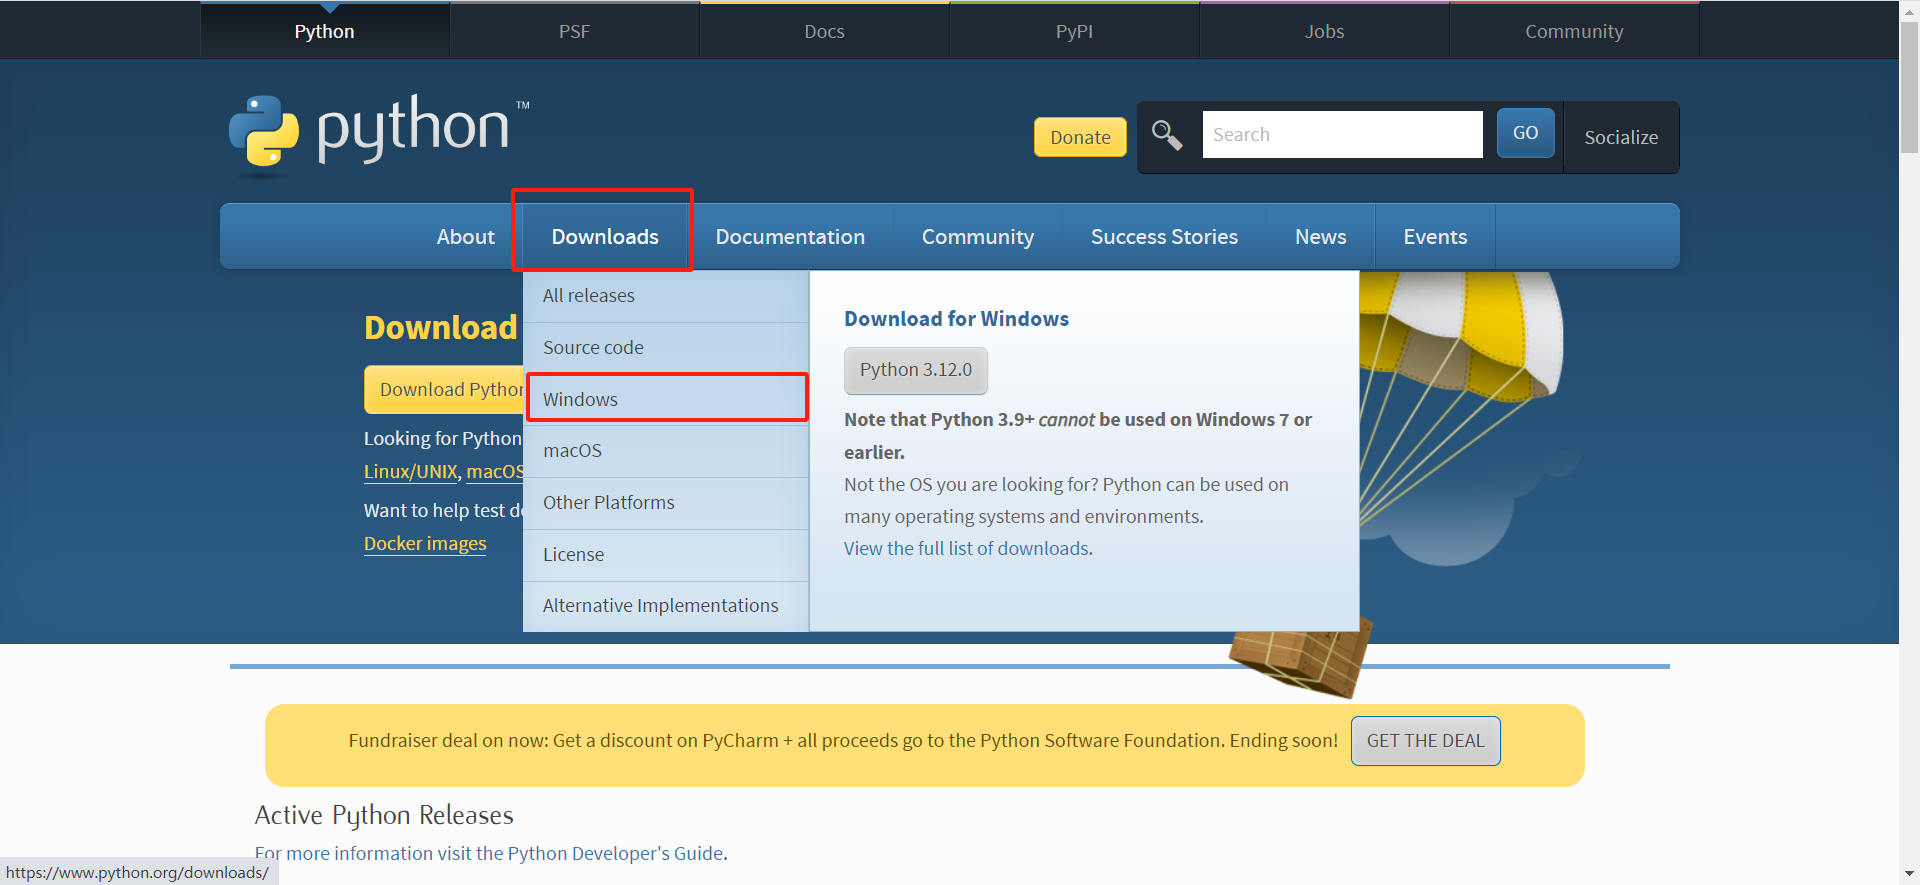Focus the Search input field
Viewport: 1920px width, 885px height.
pyautogui.click(x=1342, y=134)
